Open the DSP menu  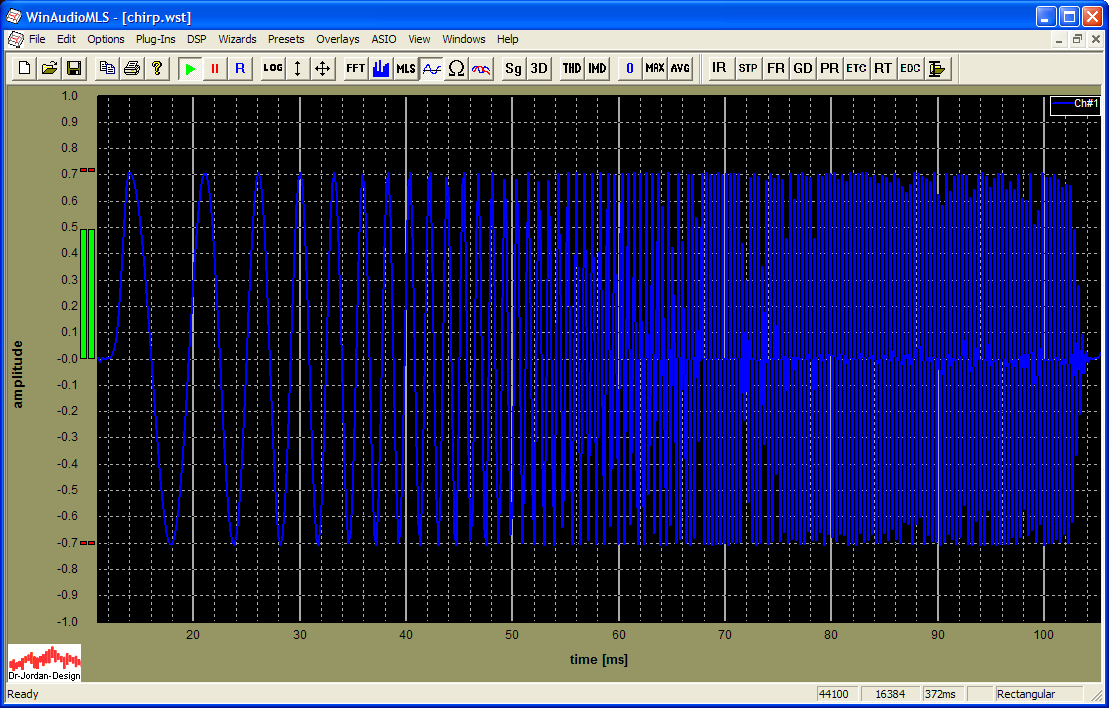click(x=197, y=39)
